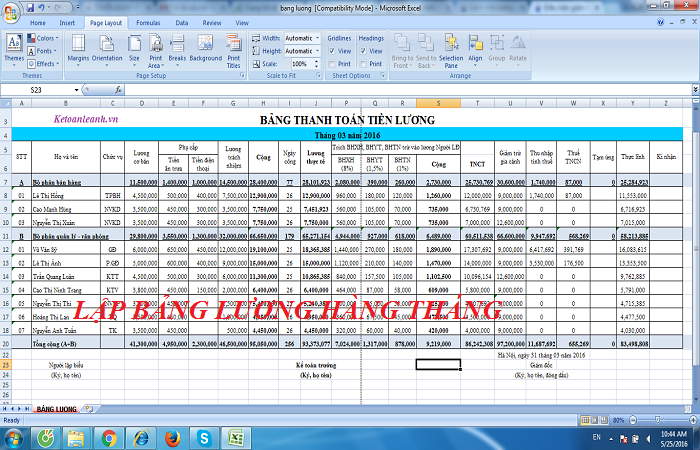Screen dimensions: 700x450
Task: Click the insert function fx button
Action: coord(118,90)
